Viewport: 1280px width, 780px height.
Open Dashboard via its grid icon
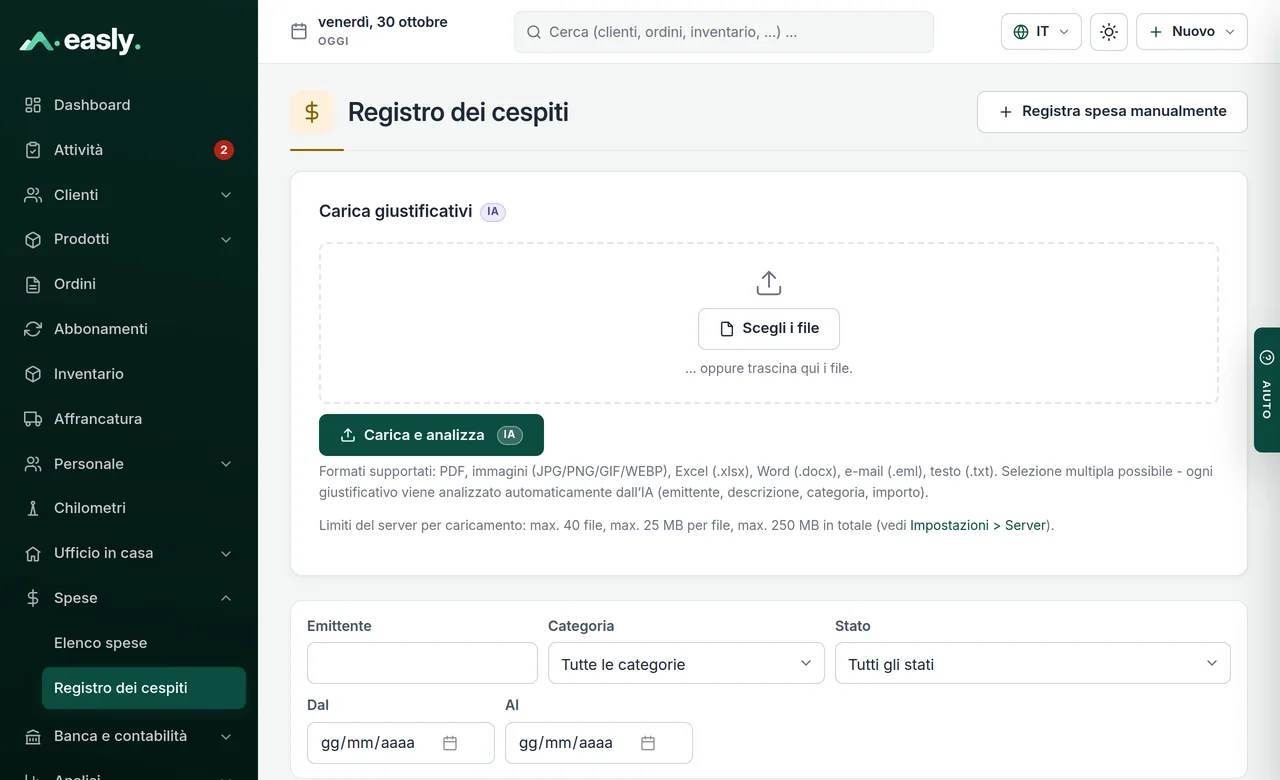33,105
